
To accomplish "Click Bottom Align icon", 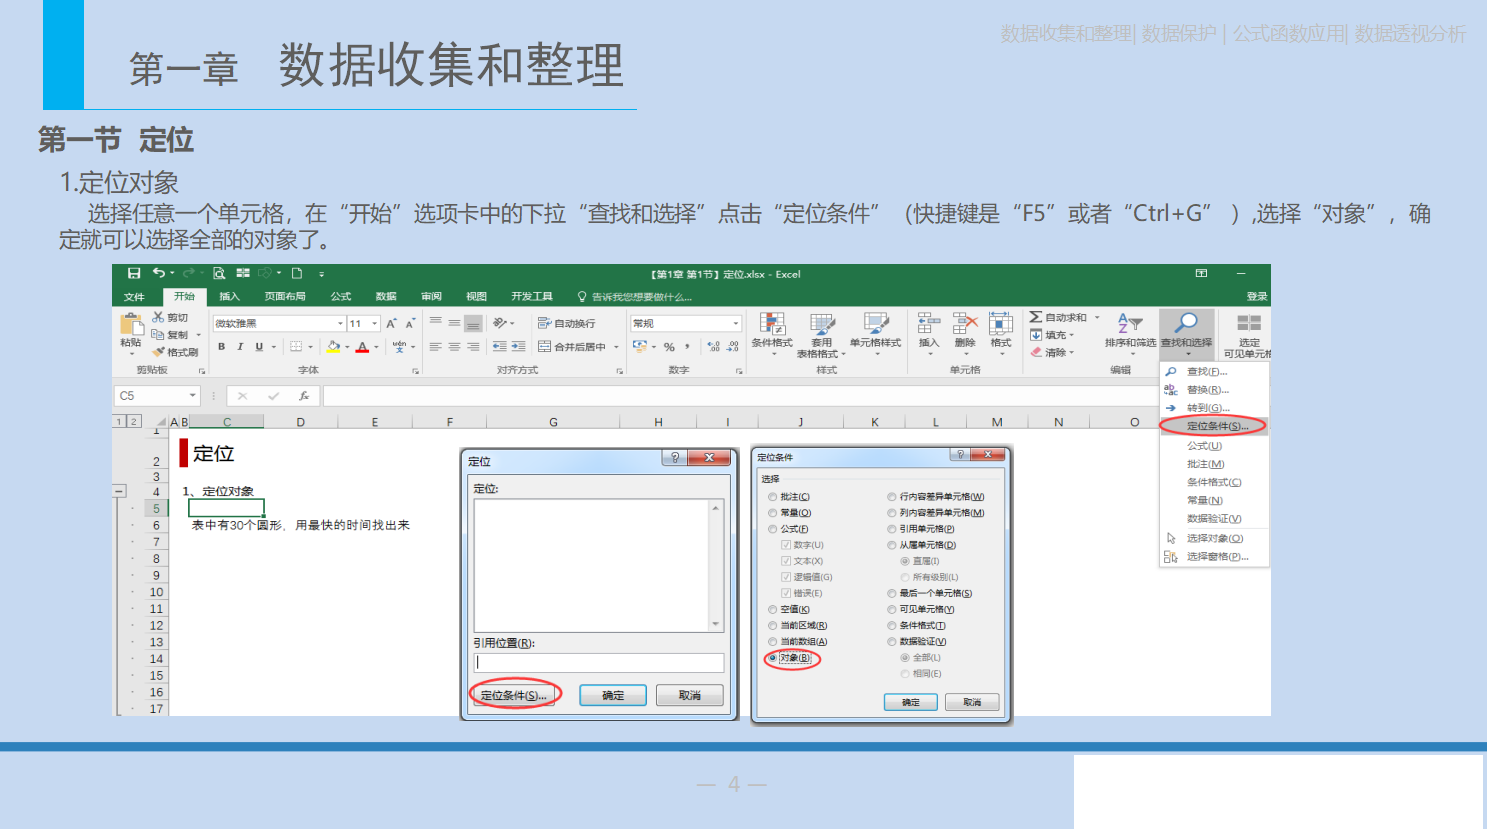I will pos(473,323).
